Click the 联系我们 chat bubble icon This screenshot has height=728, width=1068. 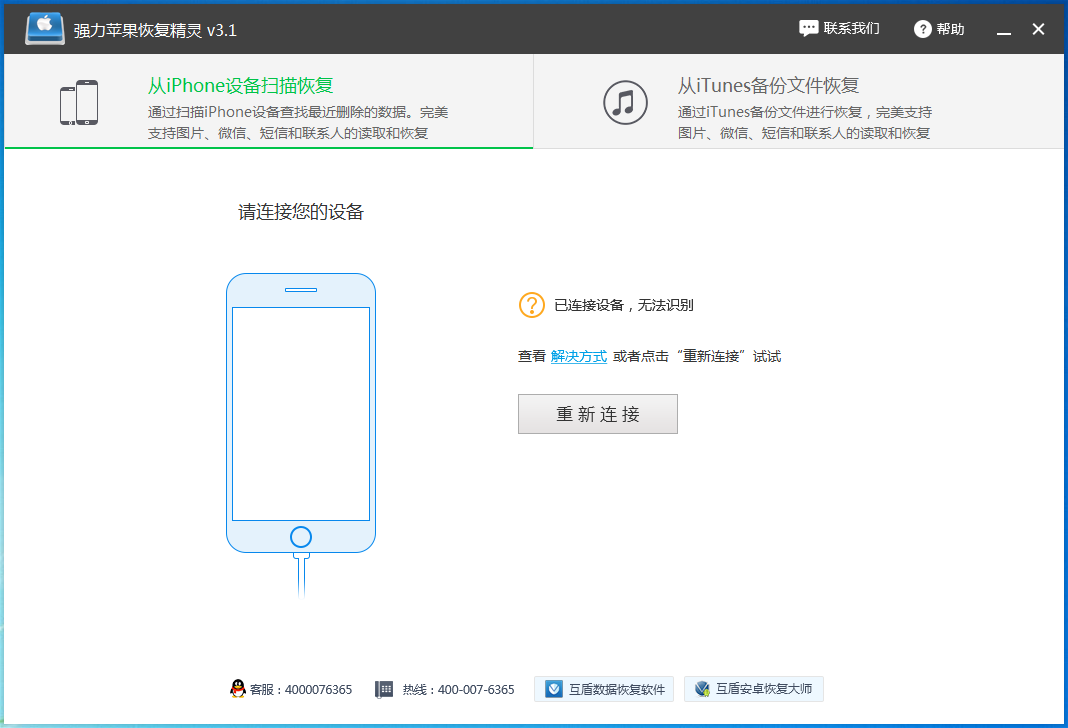(x=808, y=29)
